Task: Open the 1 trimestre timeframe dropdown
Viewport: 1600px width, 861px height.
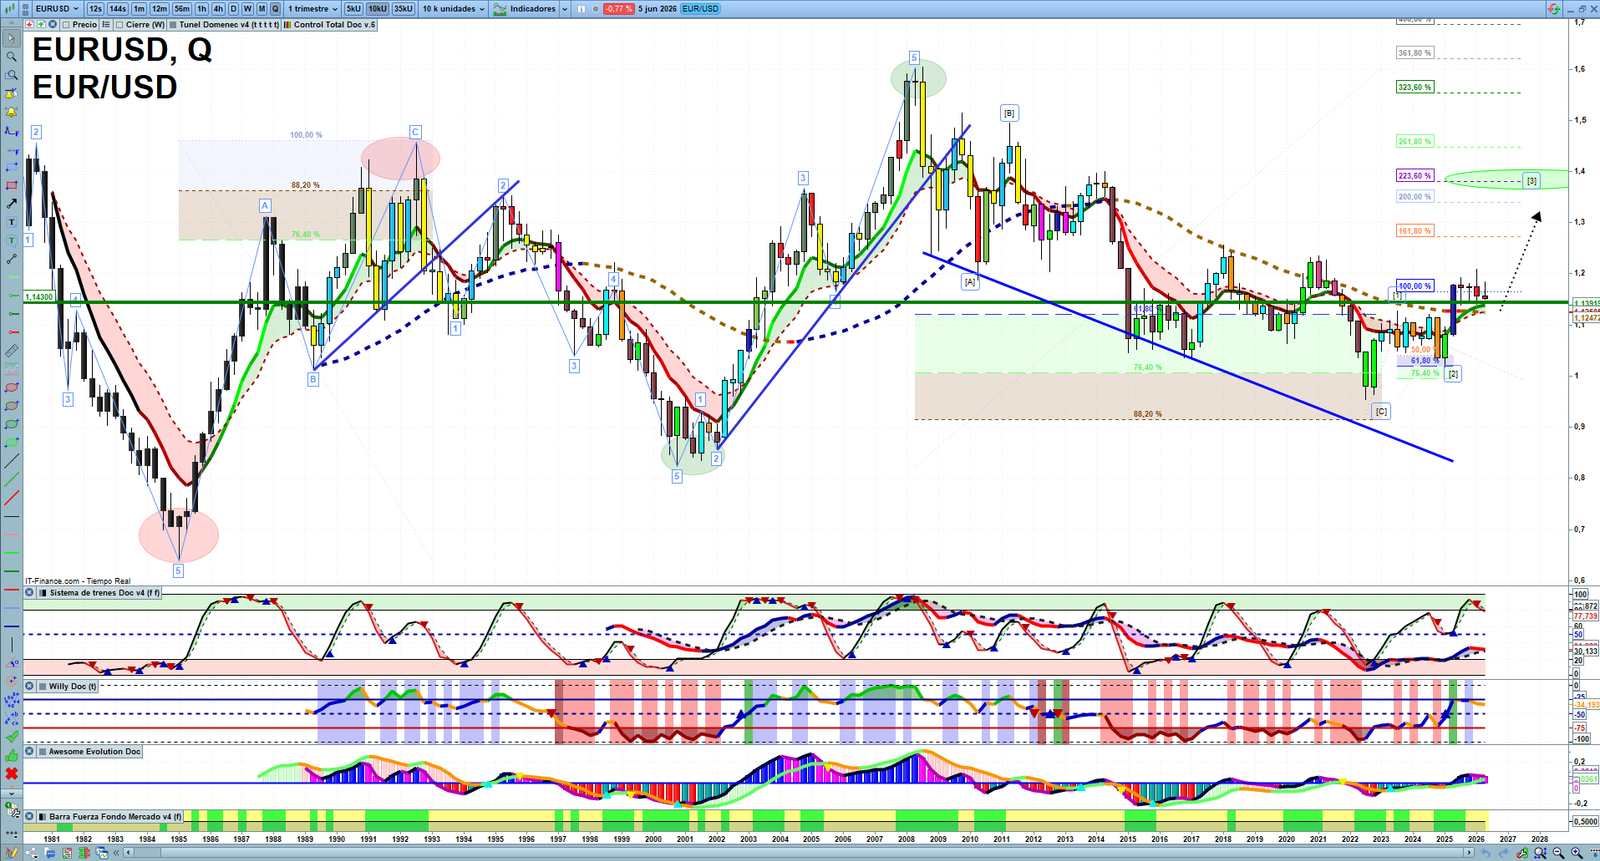Action: (x=312, y=8)
